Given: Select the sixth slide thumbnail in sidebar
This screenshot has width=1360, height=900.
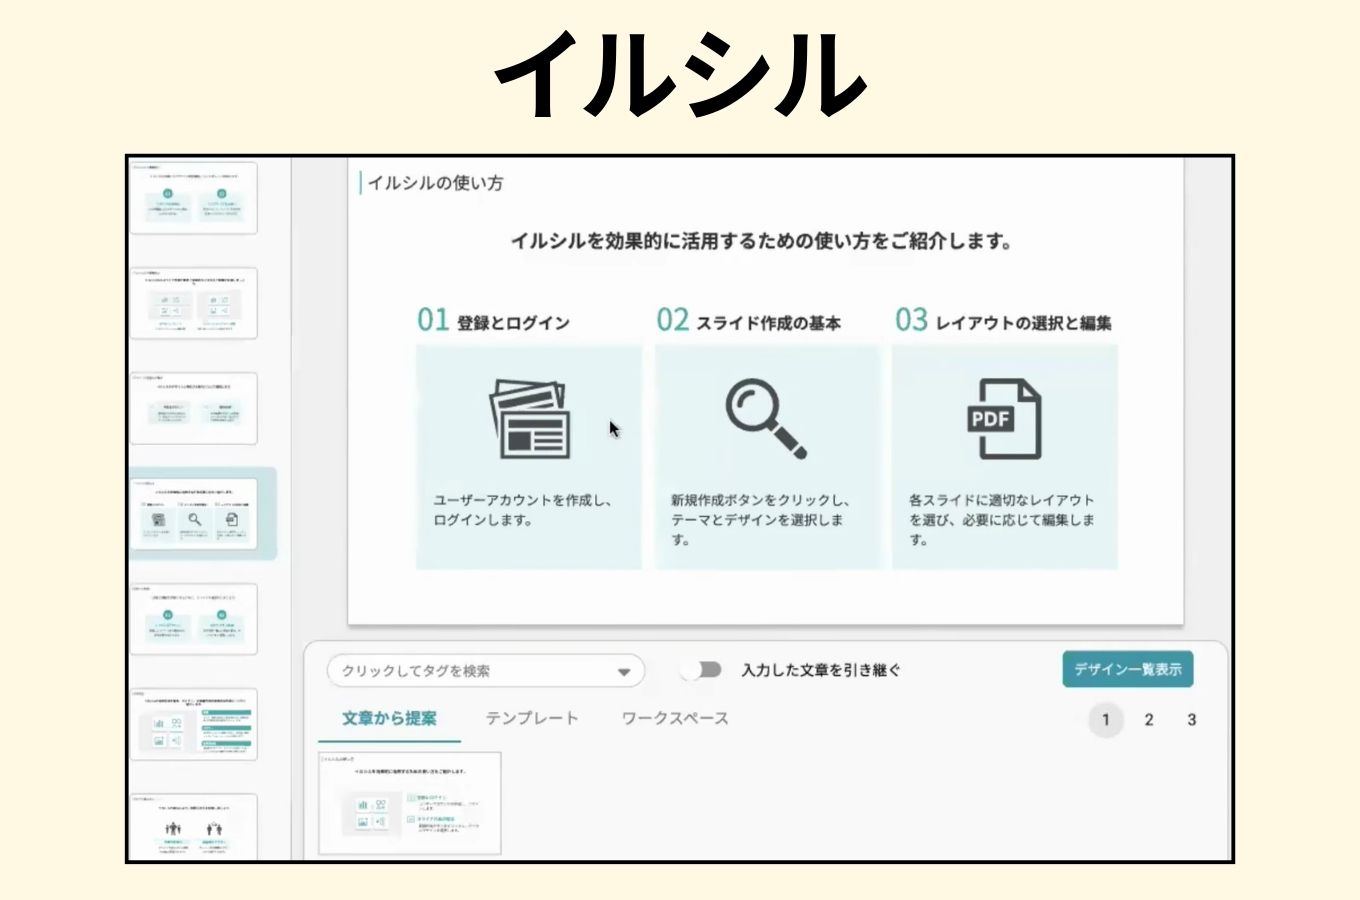Looking at the screenshot, I should coord(194,724).
